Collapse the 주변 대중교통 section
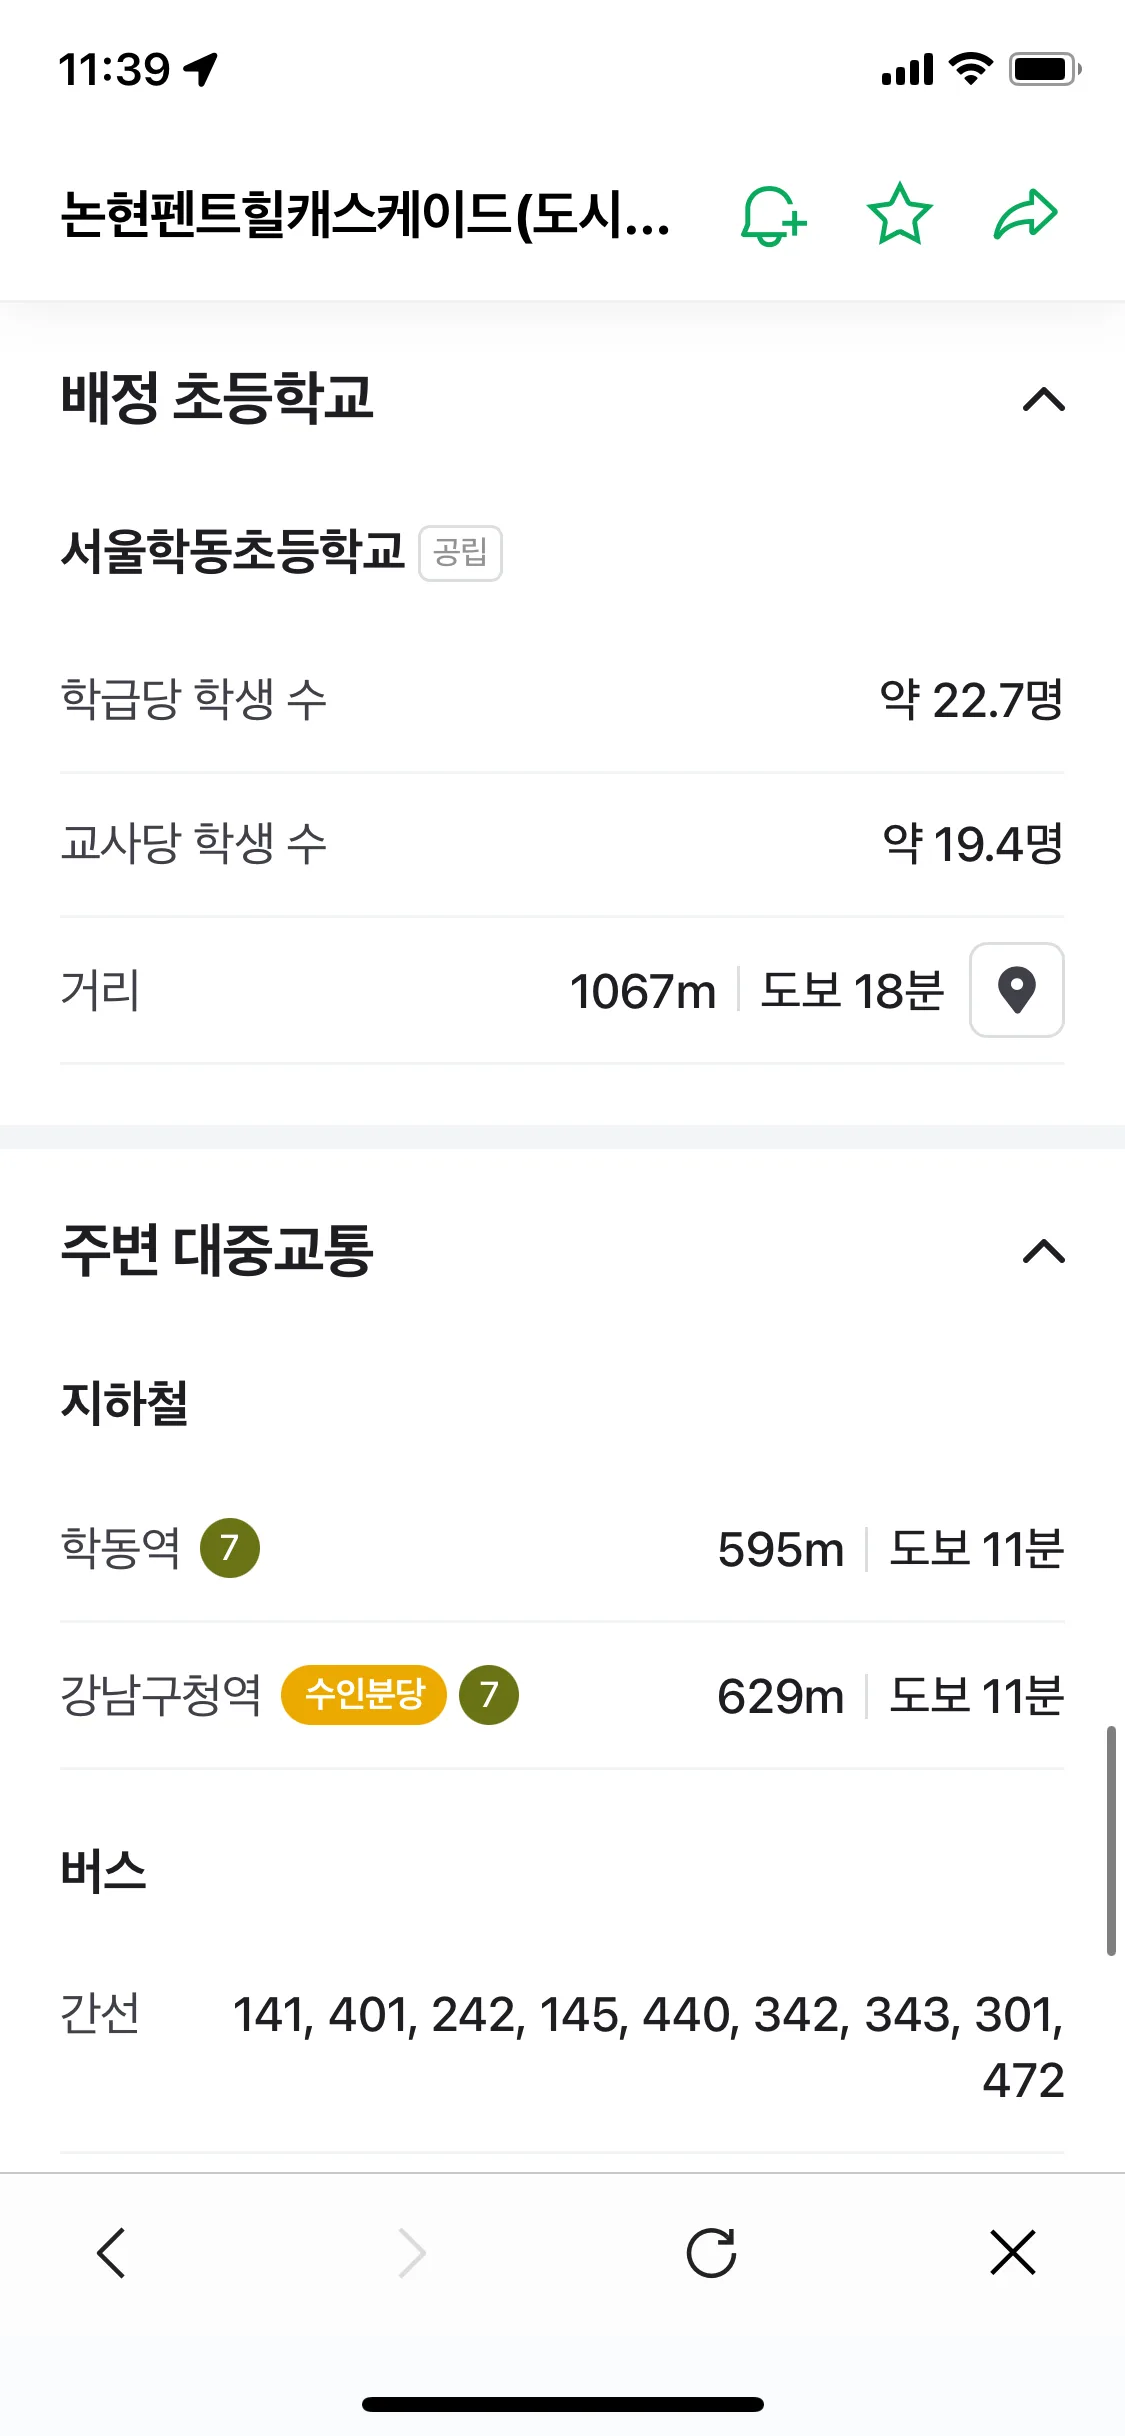Screen dimensions: 1125x2436 [1044, 1251]
